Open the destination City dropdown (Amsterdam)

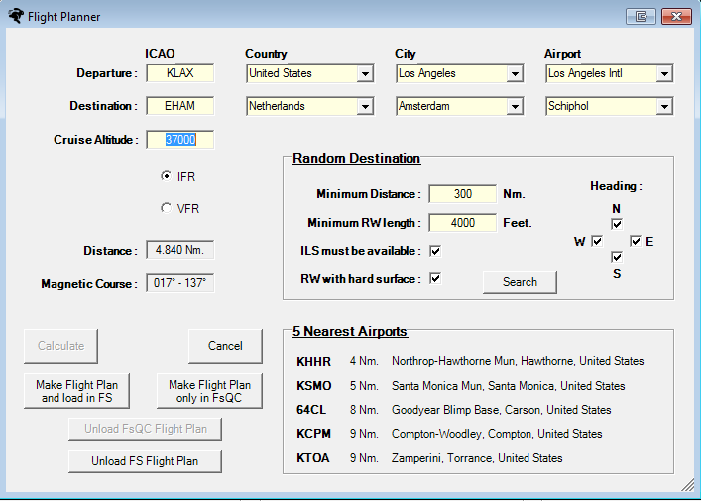click(515, 106)
